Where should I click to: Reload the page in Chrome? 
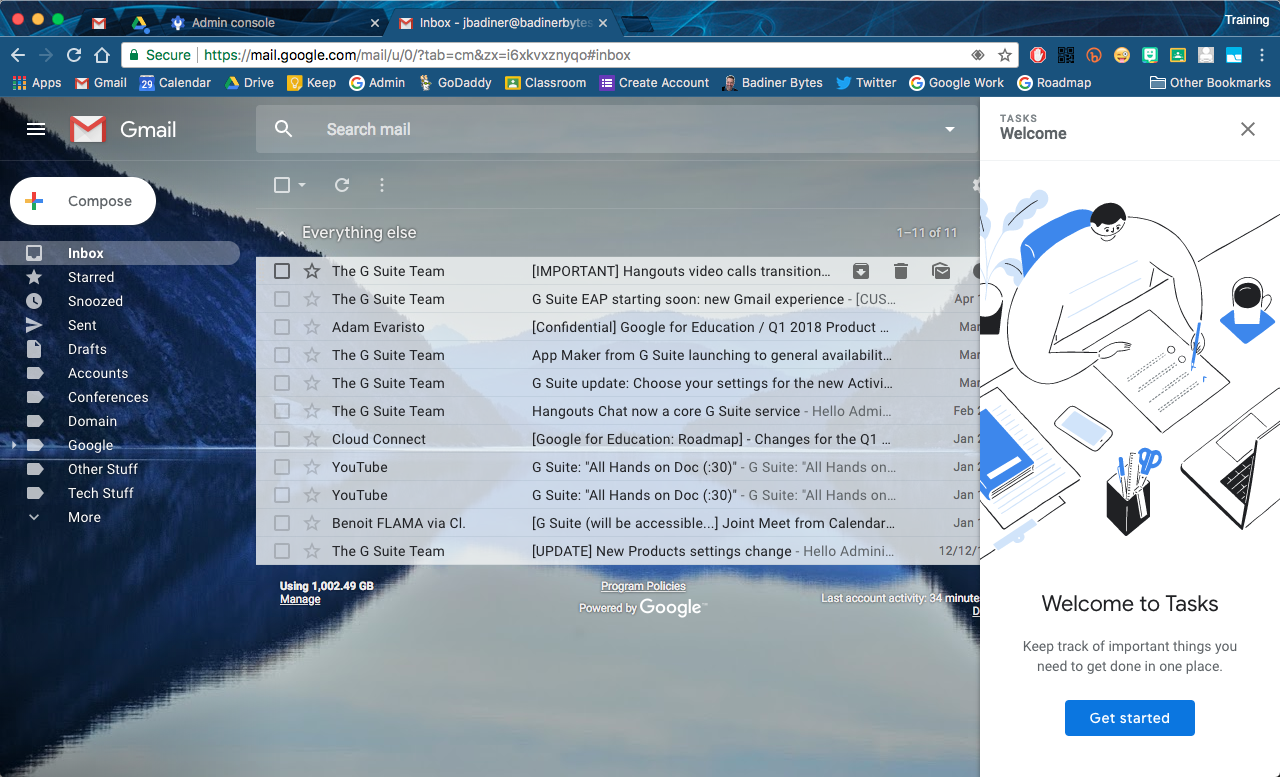74,55
